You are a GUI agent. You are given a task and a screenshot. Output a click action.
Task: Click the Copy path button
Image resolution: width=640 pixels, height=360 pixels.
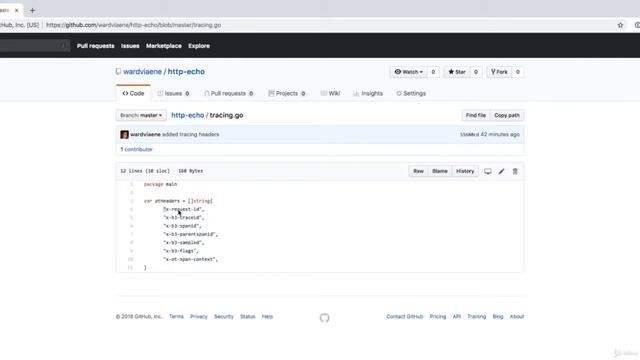pos(507,116)
